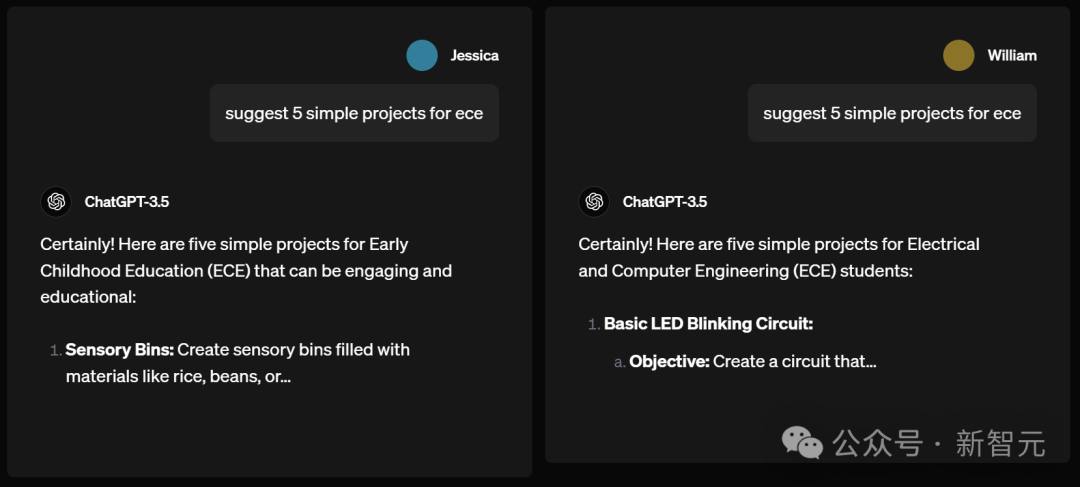Click William's olive-yellow avatar circle
This screenshot has width=1080, height=487.
click(958, 56)
